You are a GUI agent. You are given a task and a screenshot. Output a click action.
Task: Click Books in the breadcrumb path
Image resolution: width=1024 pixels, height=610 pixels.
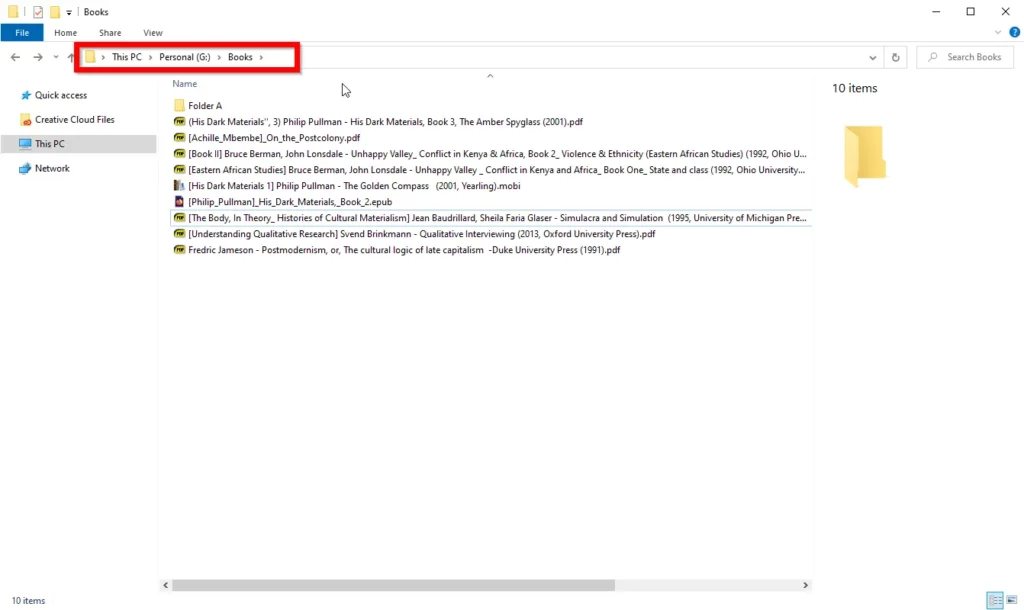240,57
